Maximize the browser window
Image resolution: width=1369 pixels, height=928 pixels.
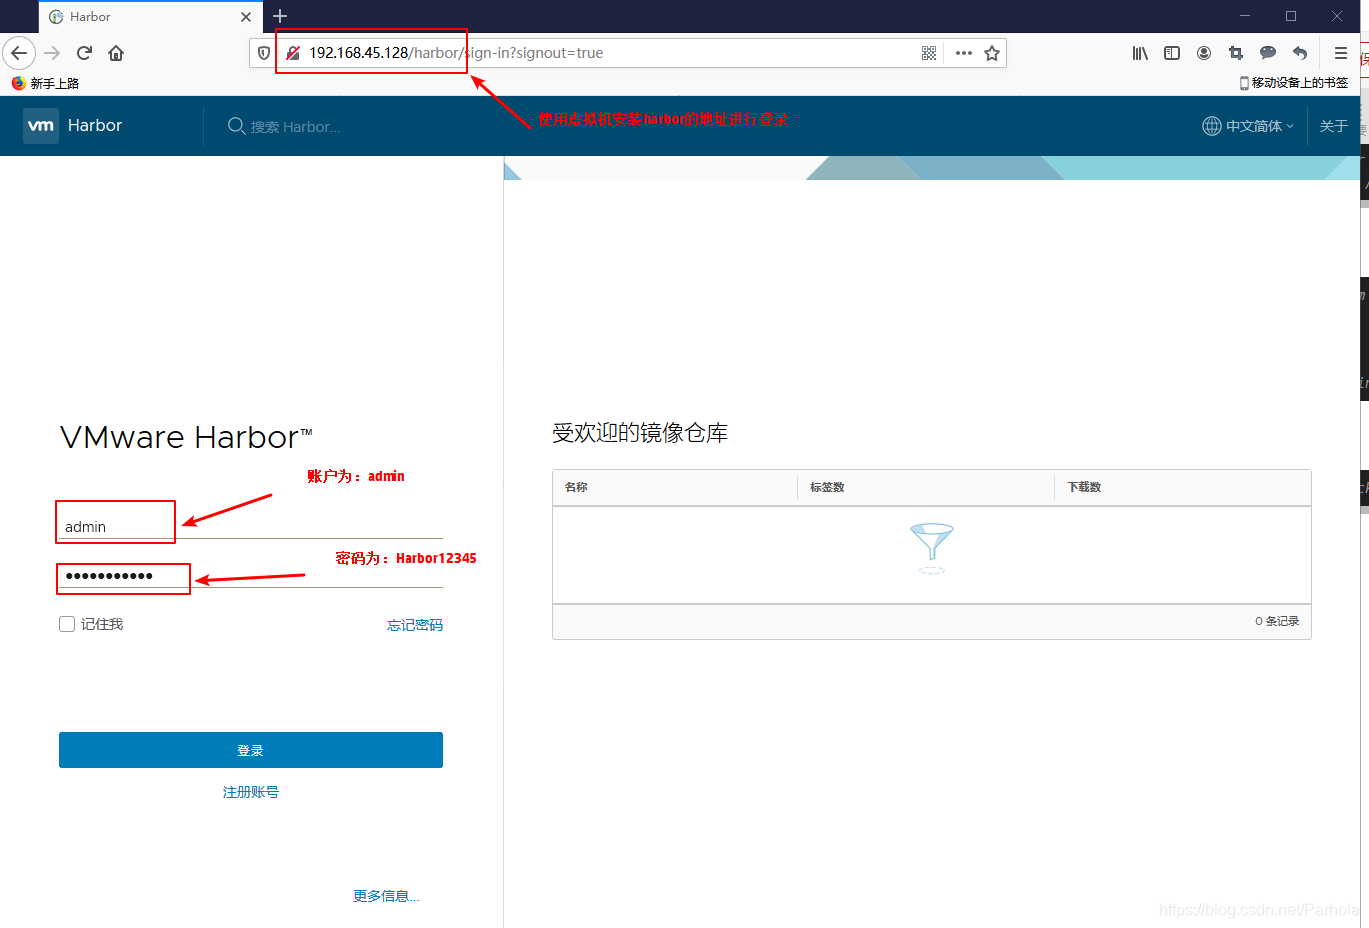[x=1291, y=16]
